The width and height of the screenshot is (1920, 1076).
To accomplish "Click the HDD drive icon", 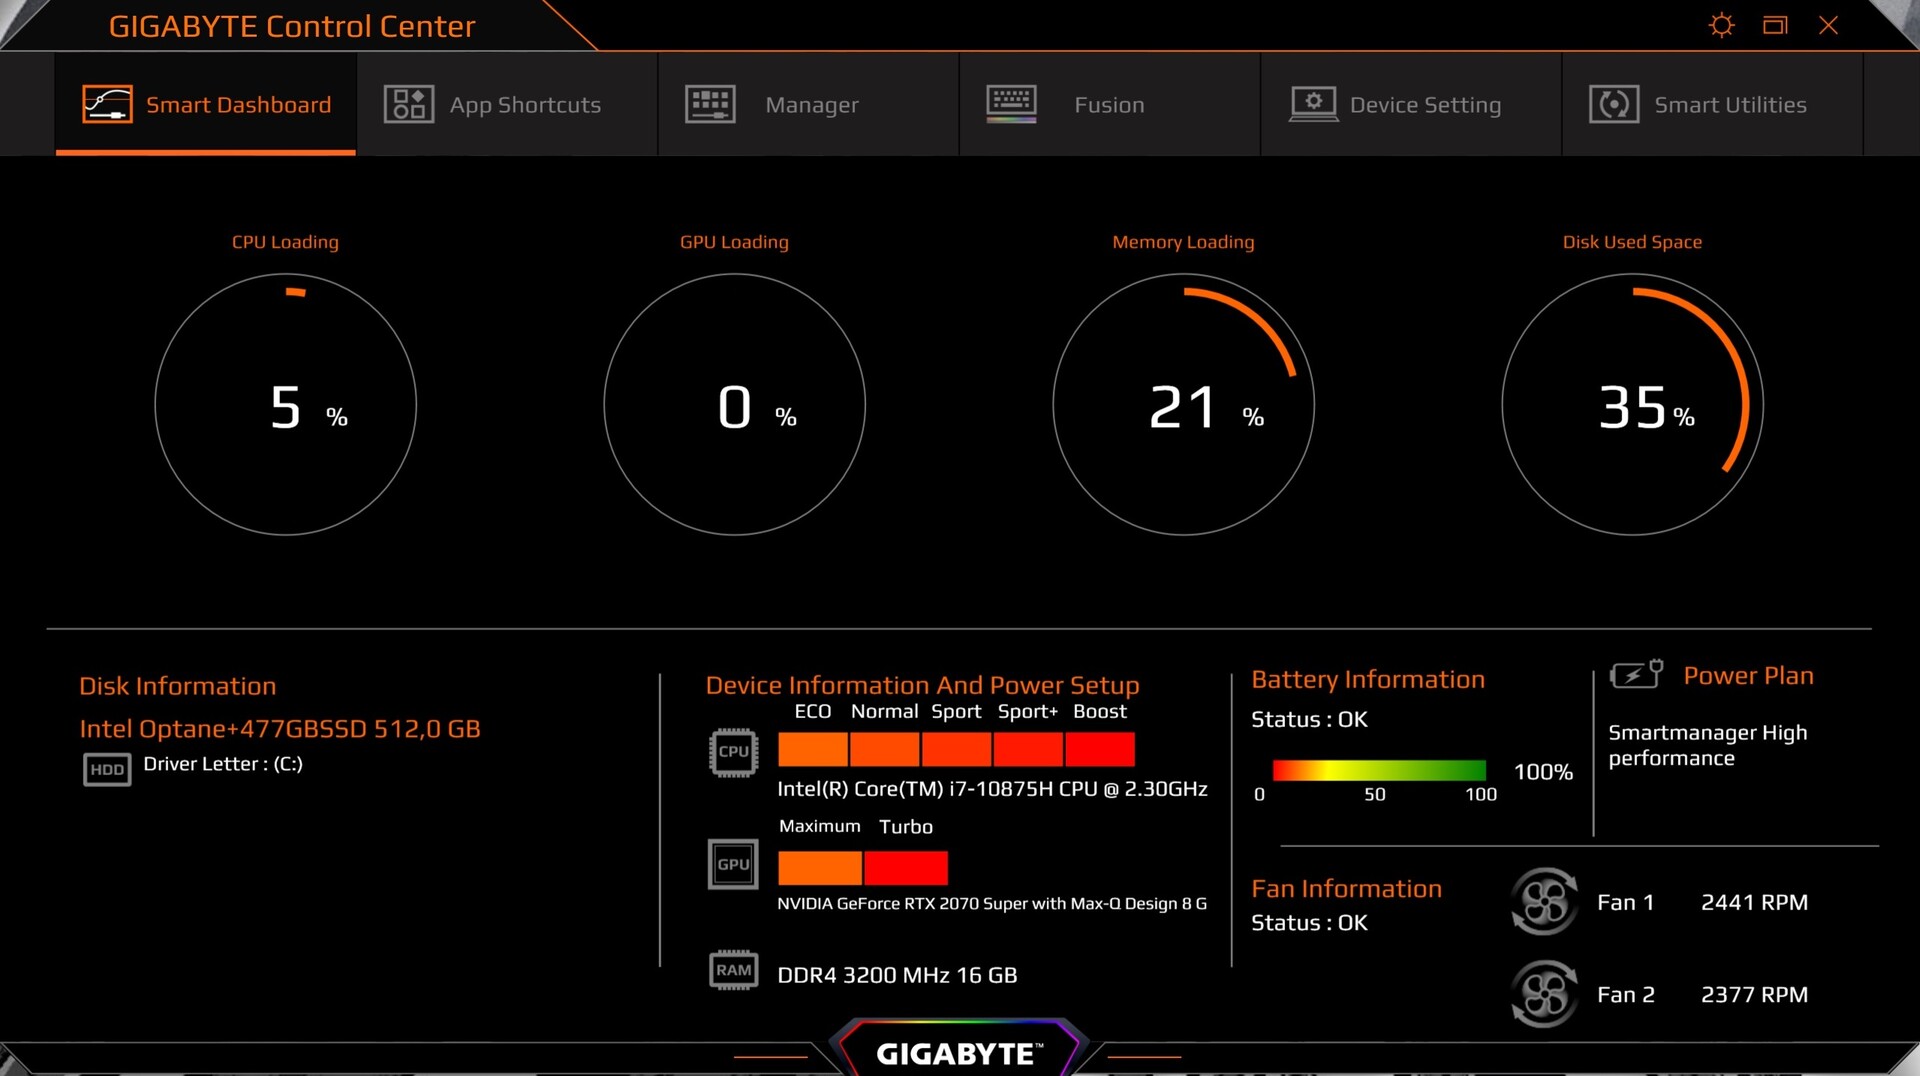I will pos(107,769).
